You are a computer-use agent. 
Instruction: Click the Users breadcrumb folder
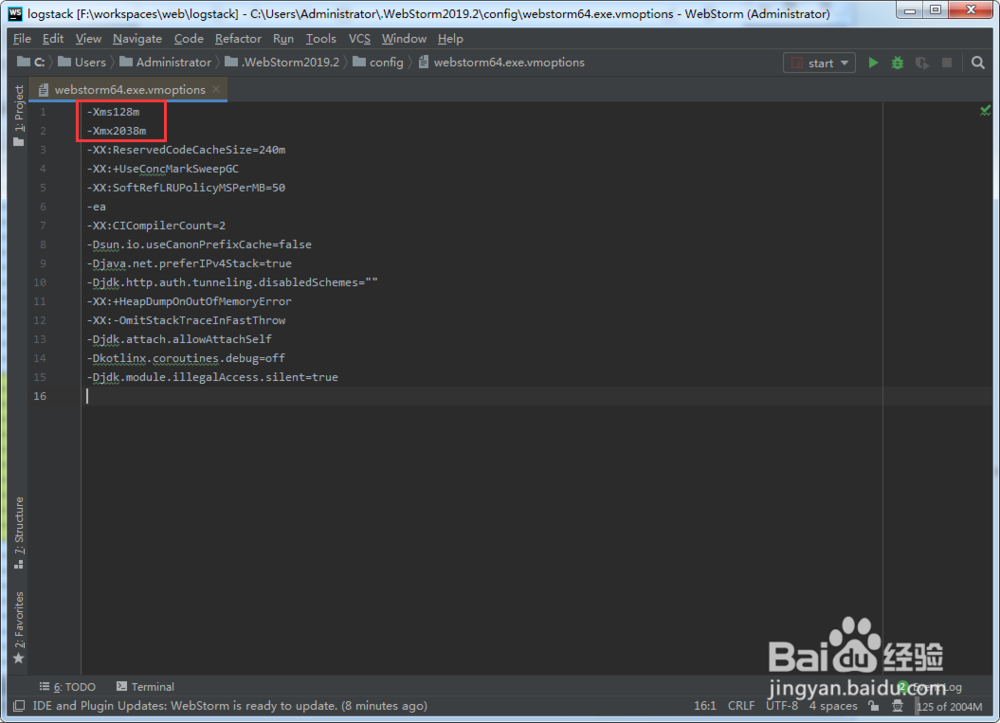coord(82,62)
